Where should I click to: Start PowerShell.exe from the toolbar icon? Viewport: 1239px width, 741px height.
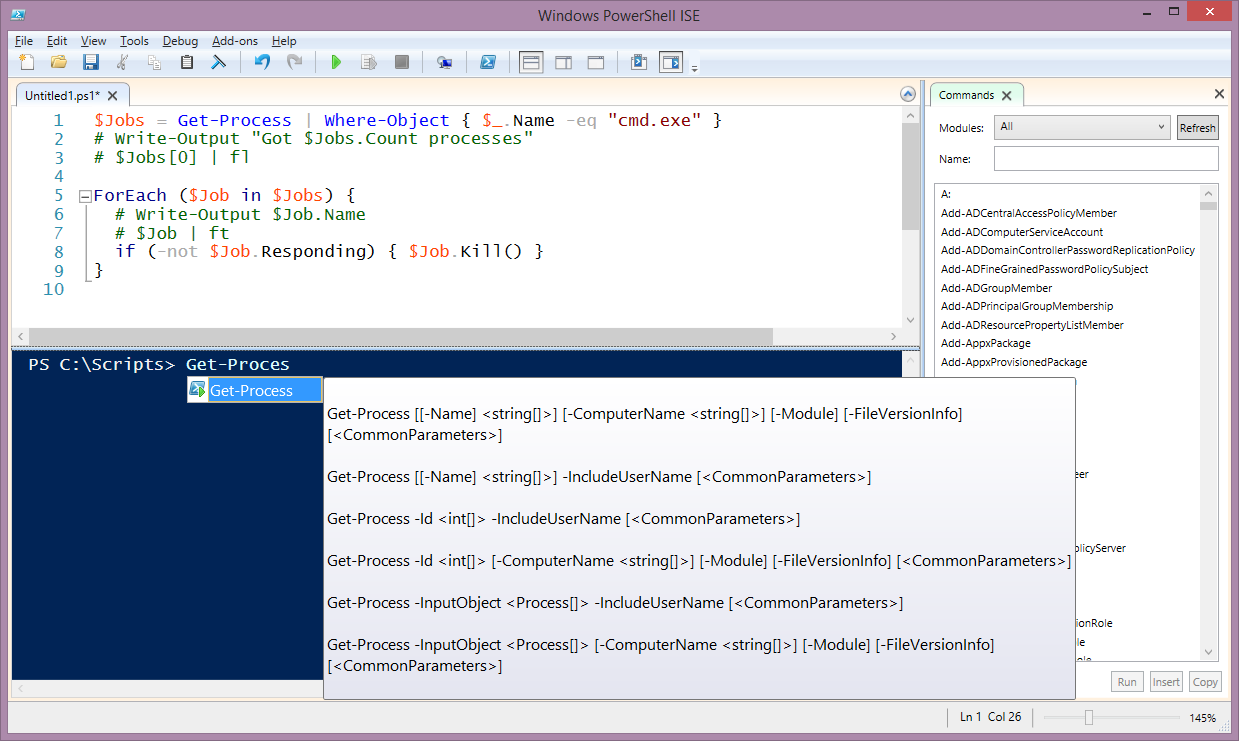point(488,62)
